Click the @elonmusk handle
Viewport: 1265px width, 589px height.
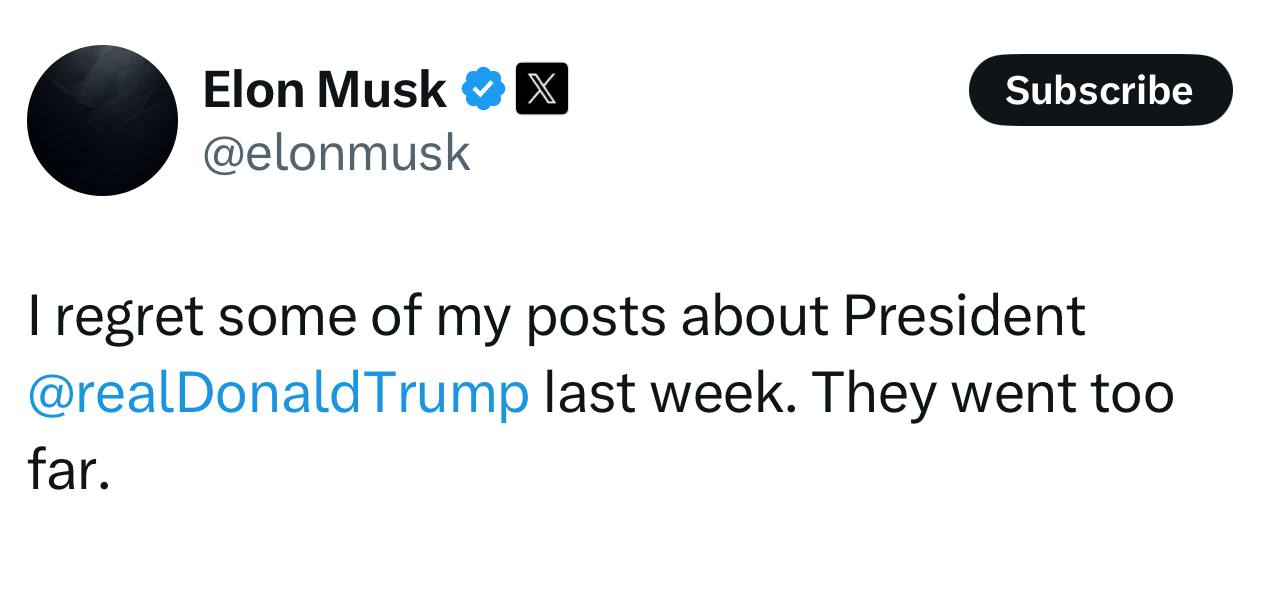[336, 153]
